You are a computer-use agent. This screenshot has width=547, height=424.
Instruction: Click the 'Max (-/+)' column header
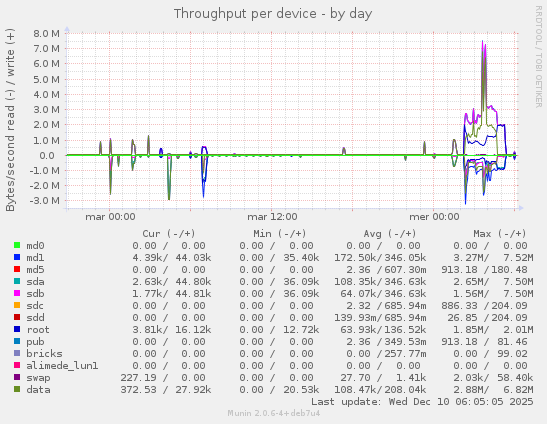click(500, 233)
